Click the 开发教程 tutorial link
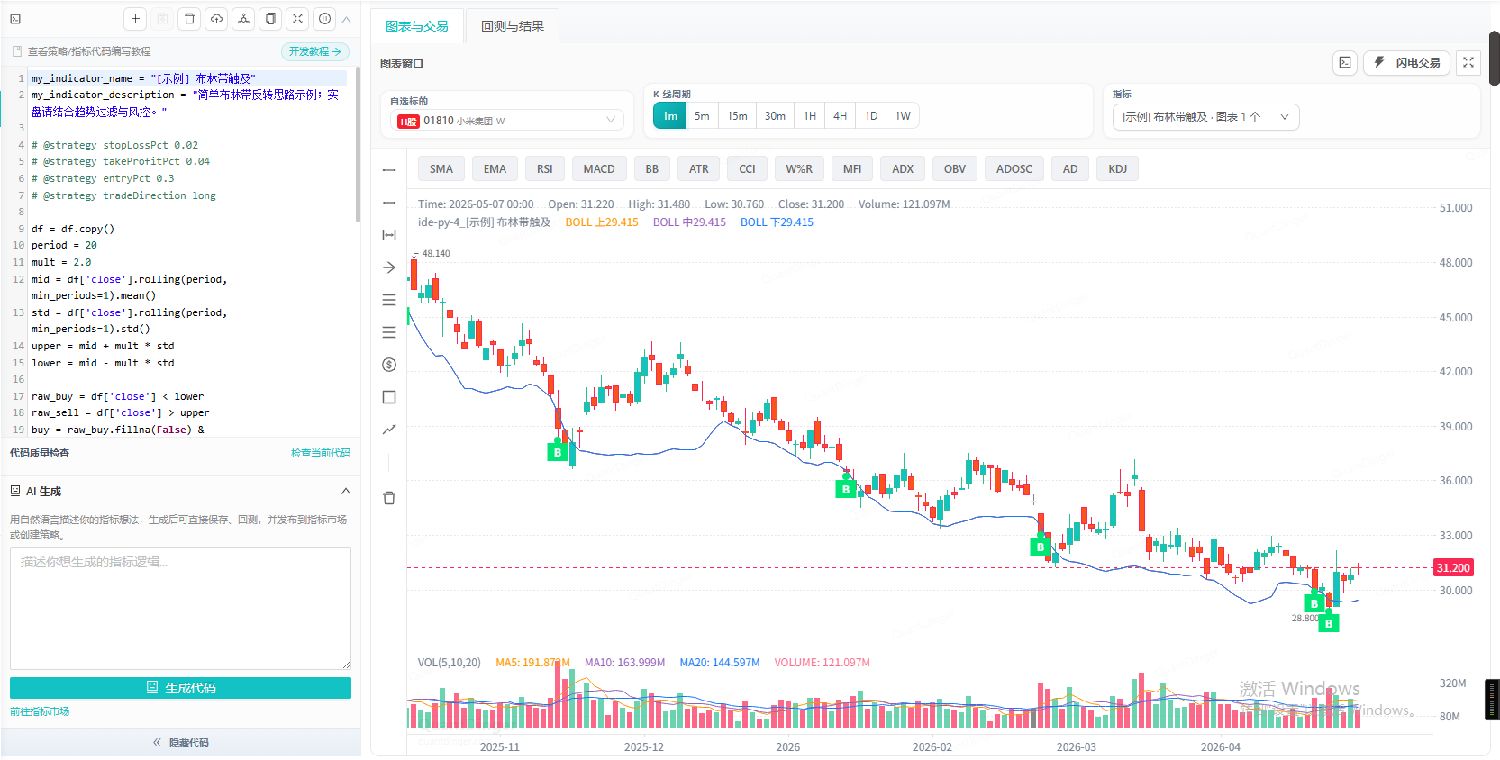Image resolution: width=1500 pixels, height=760 pixels. 315,51
